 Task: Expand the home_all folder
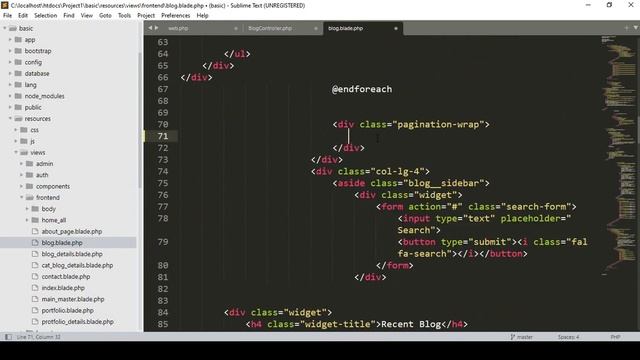pyautogui.click(x=27, y=220)
